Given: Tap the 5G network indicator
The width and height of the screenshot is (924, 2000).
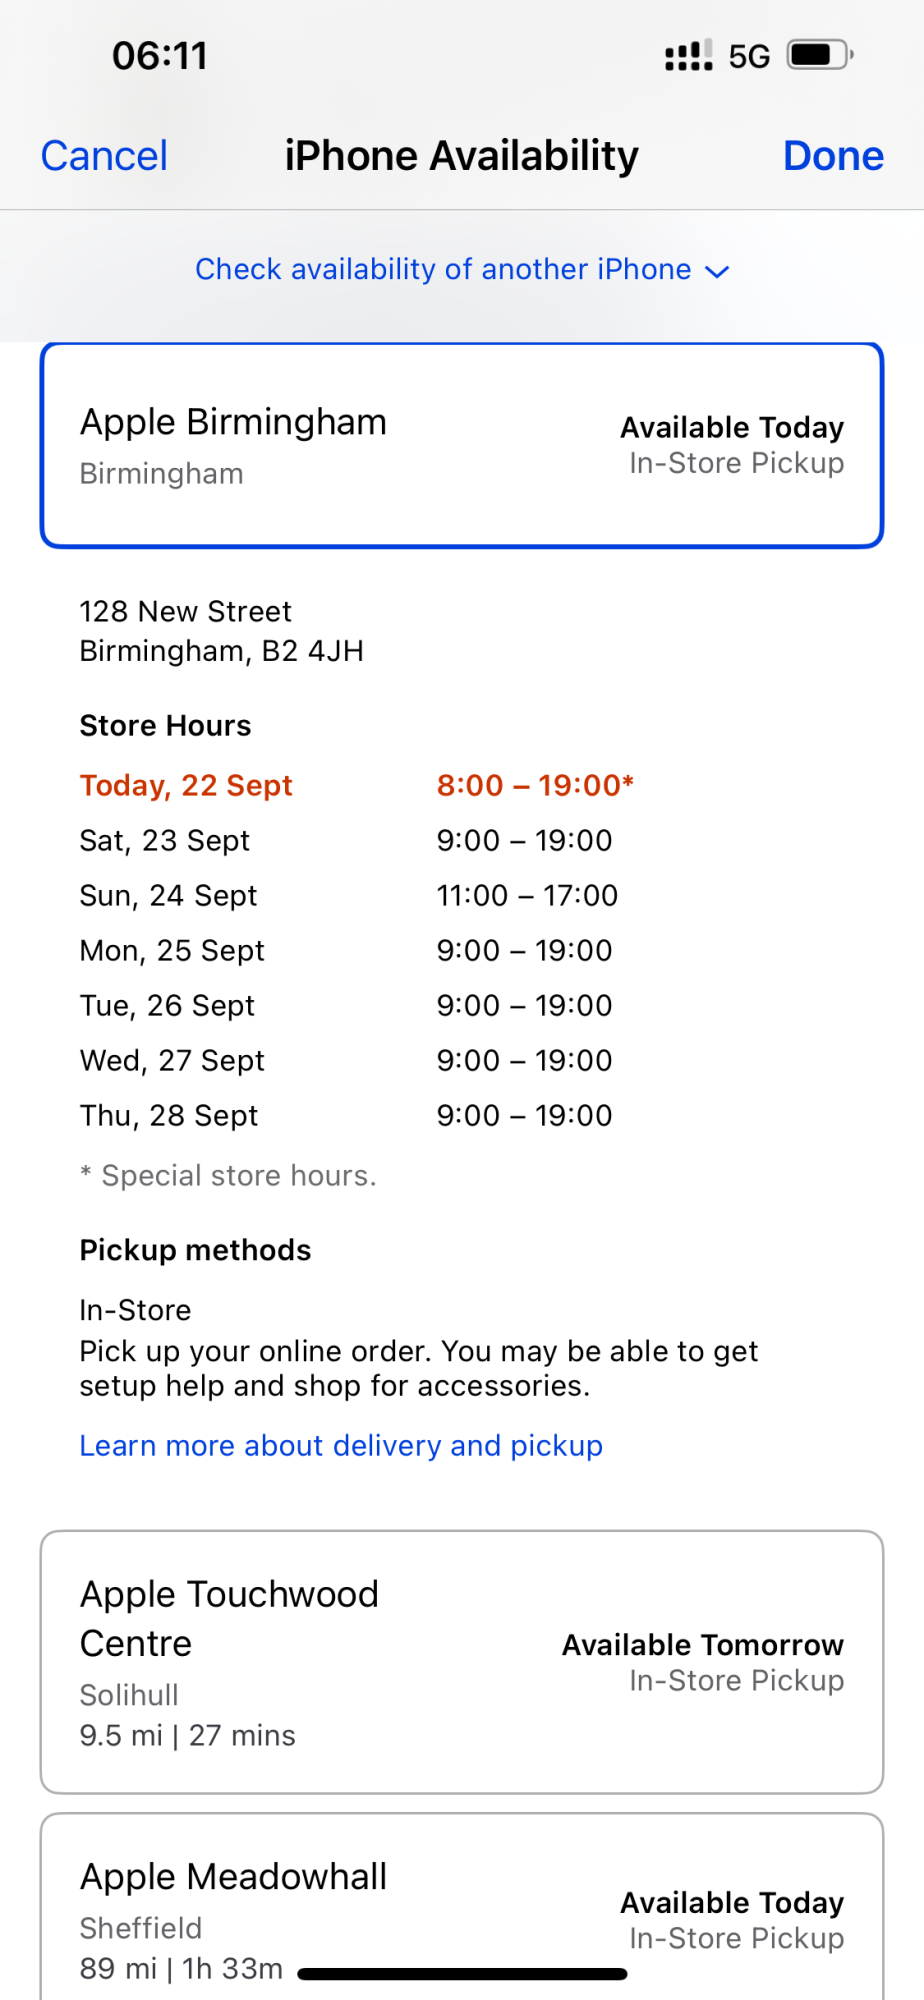Looking at the screenshot, I should tap(749, 56).
